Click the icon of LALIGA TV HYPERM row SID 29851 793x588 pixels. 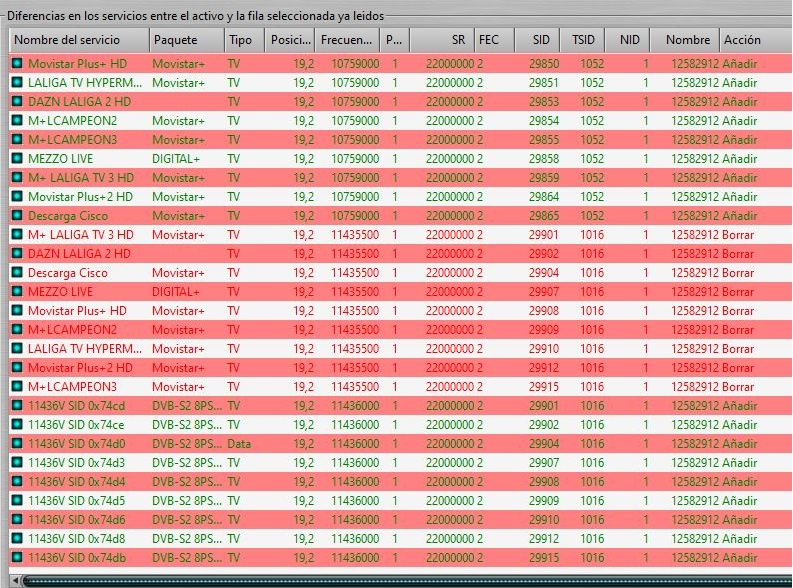[x=17, y=82]
